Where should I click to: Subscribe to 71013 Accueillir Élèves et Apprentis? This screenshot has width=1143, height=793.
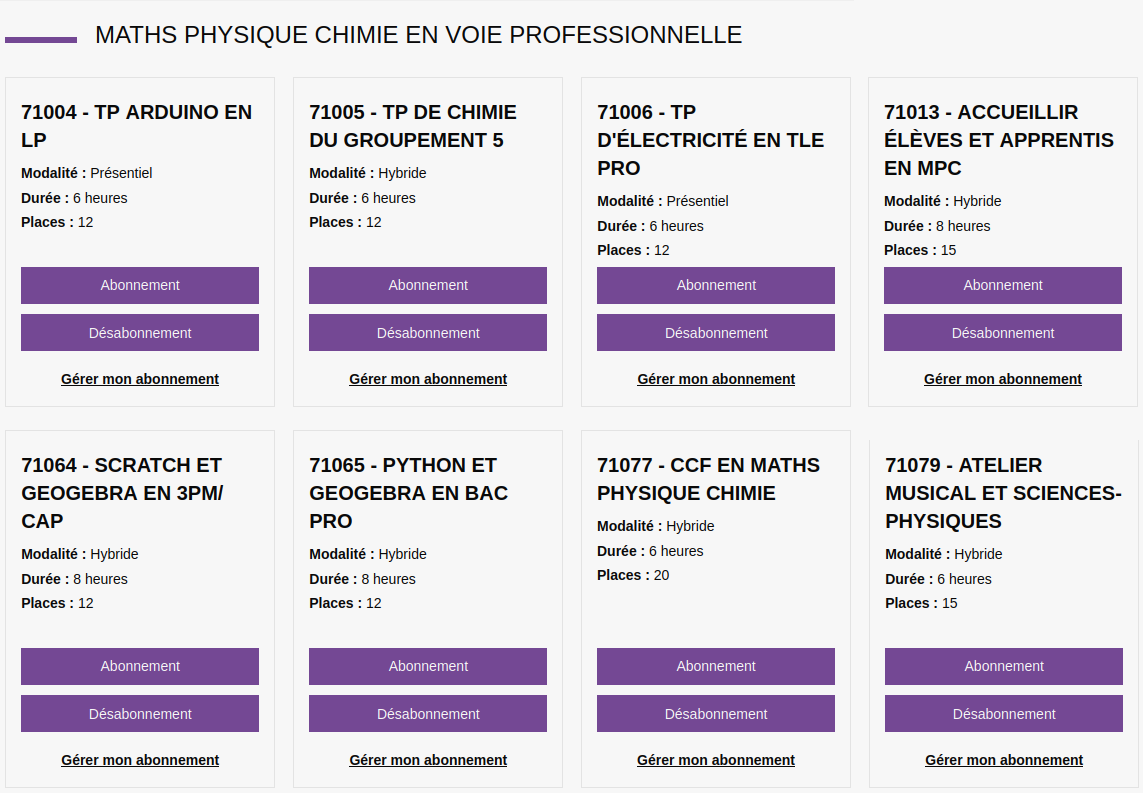pos(1003,285)
